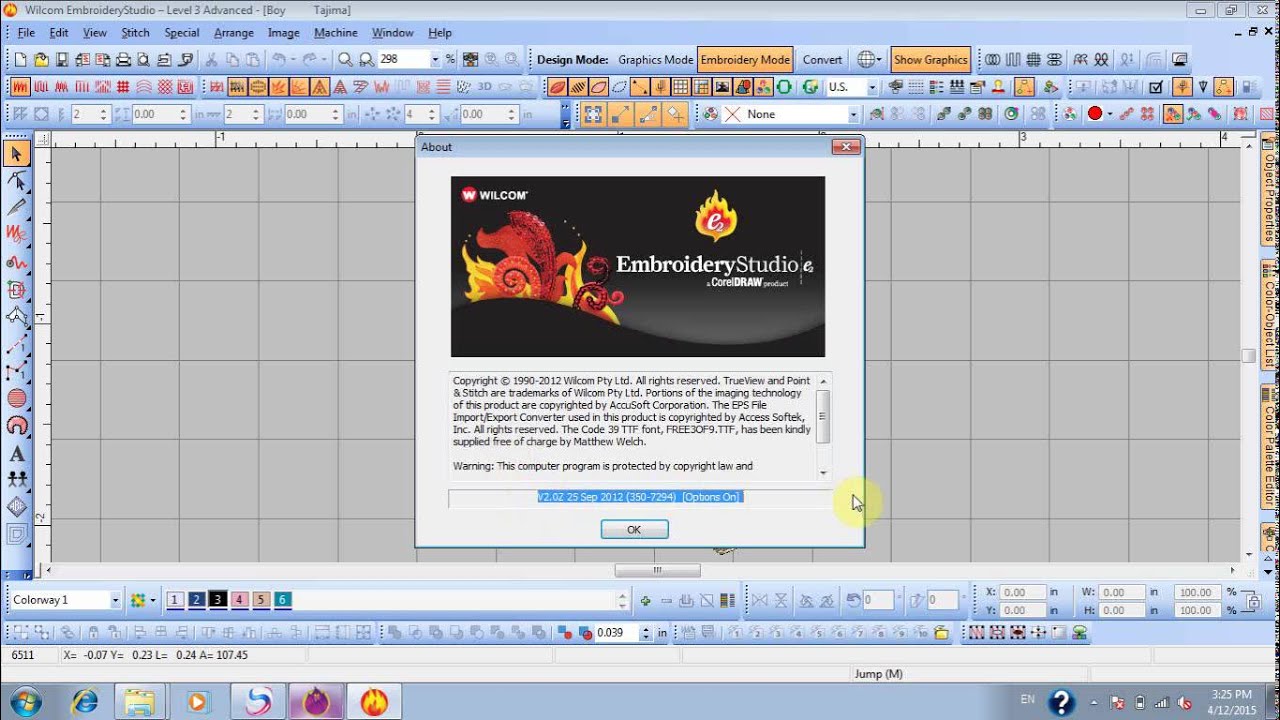1280x720 pixels.
Task: Click the monitor icon on top-right toolbar
Action: 1180,60
